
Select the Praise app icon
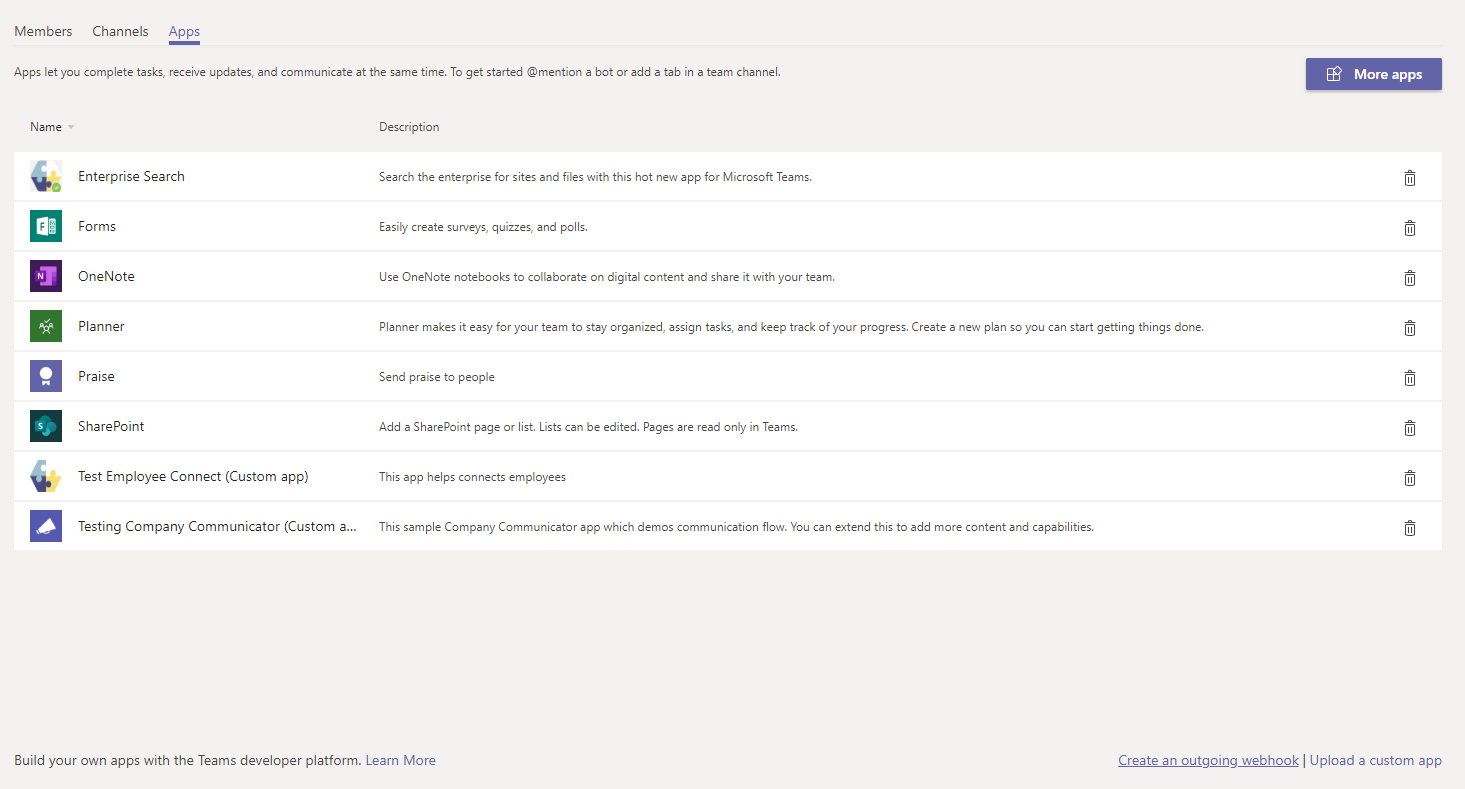click(x=45, y=376)
